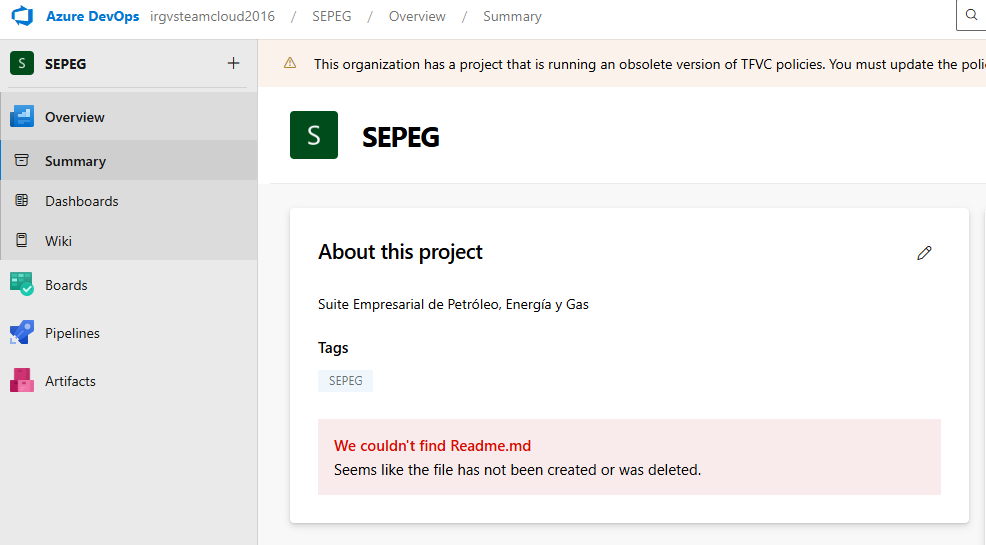Click the We couldn't find Readme.md message
986x545 pixels.
(x=433, y=446)
